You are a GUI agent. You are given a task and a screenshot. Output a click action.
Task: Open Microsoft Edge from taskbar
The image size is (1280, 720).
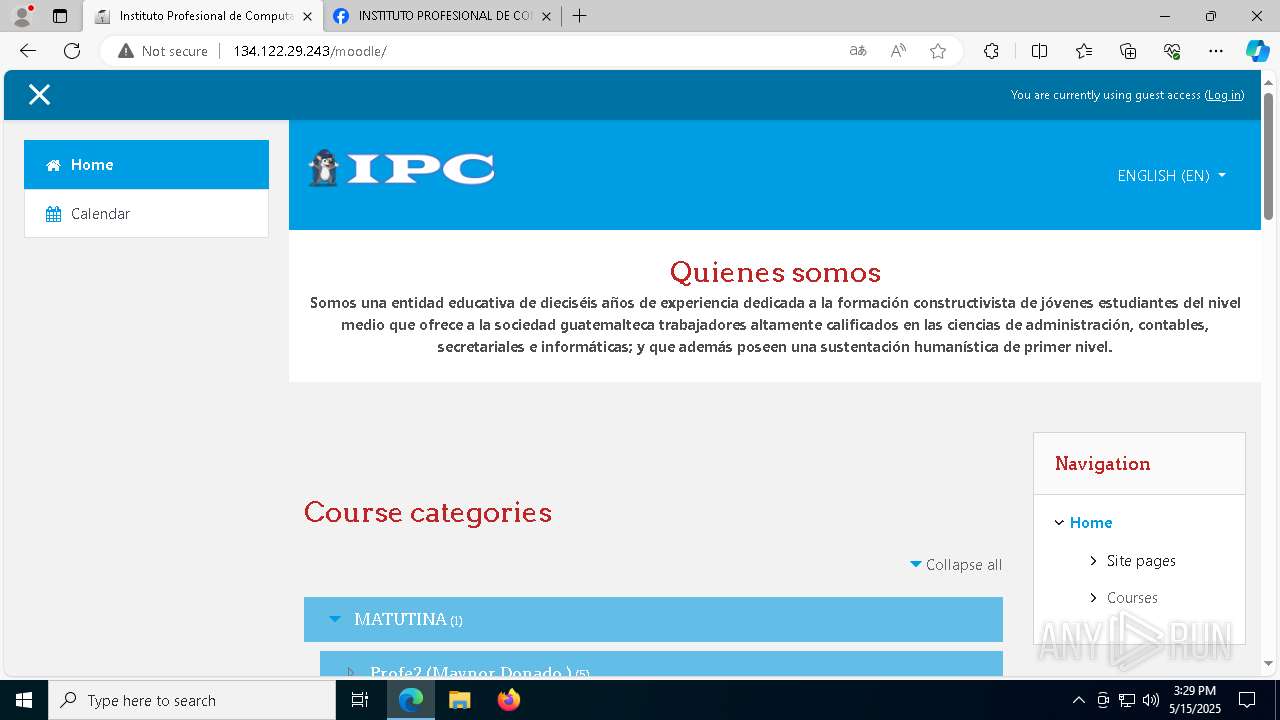(411, 700)
